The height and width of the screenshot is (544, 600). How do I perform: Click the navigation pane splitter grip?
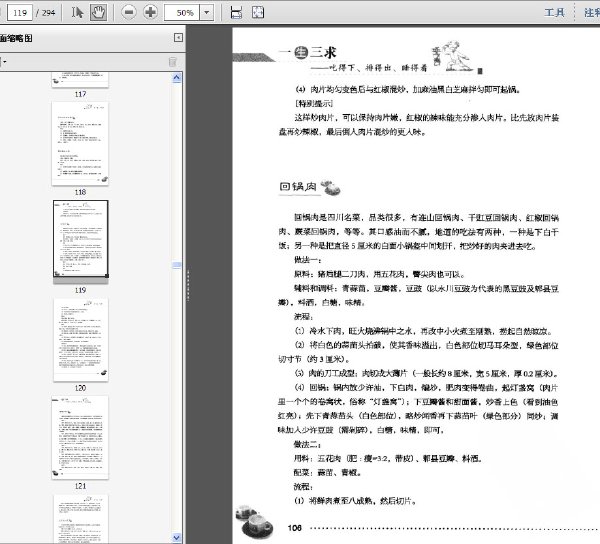coord(188,285)
